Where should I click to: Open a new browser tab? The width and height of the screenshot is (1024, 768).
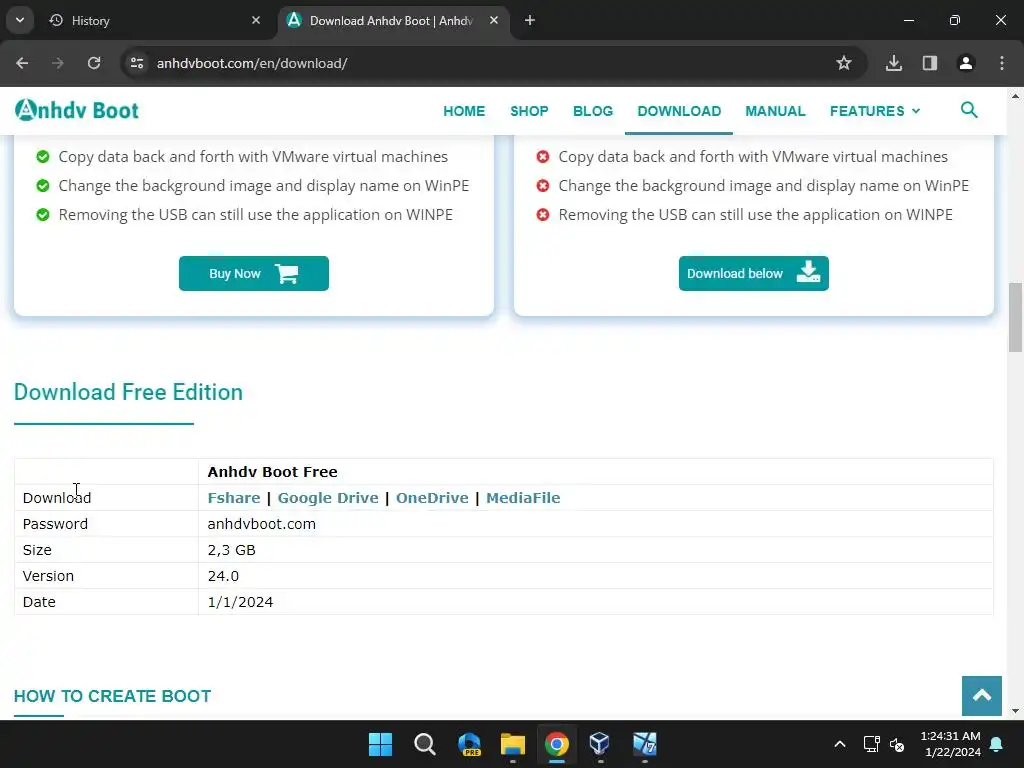(x=530, y=20)
